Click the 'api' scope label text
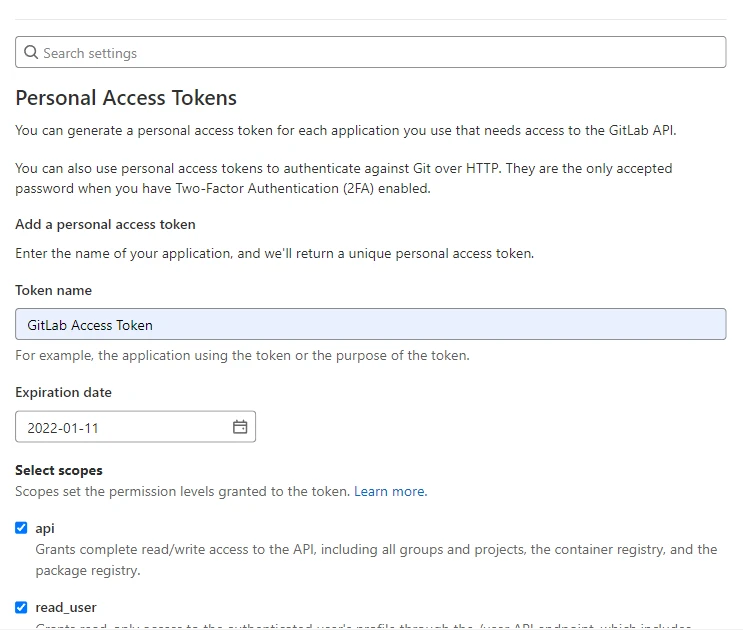The width and height of the screenshot is (743, 630). (45, 528)
